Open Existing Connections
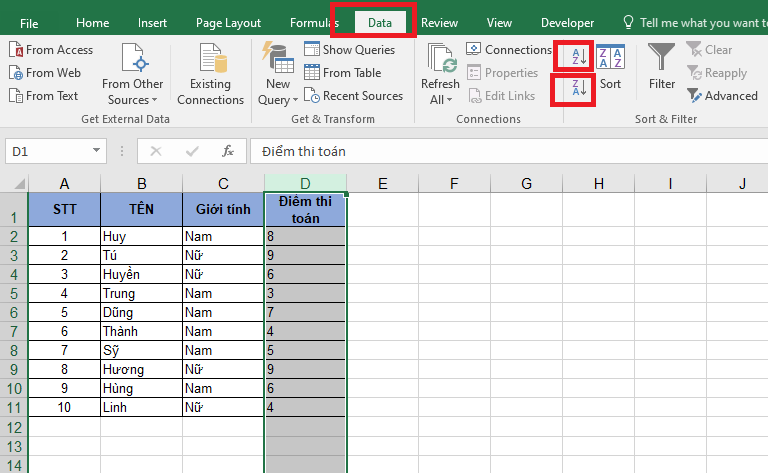768x473 pixels. pos(211,75)
